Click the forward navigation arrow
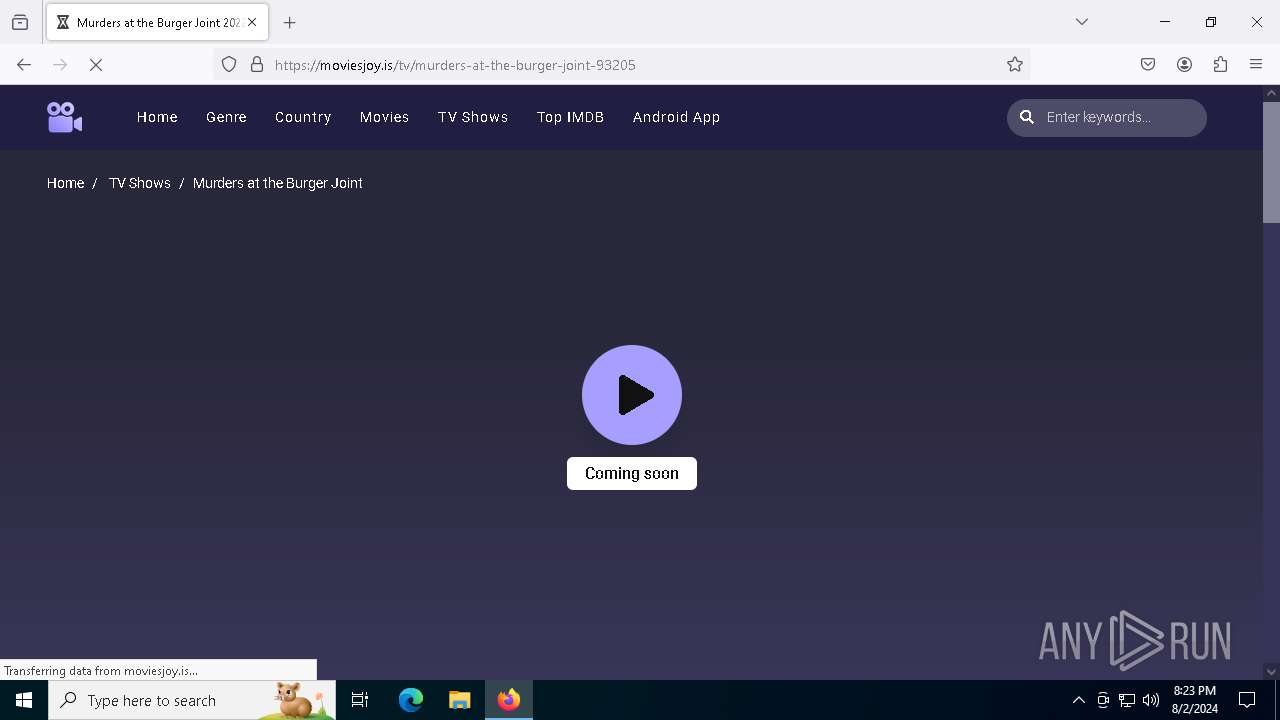Image resolution: width=1280 pixels, height=720 pixels. pos(60,65)
